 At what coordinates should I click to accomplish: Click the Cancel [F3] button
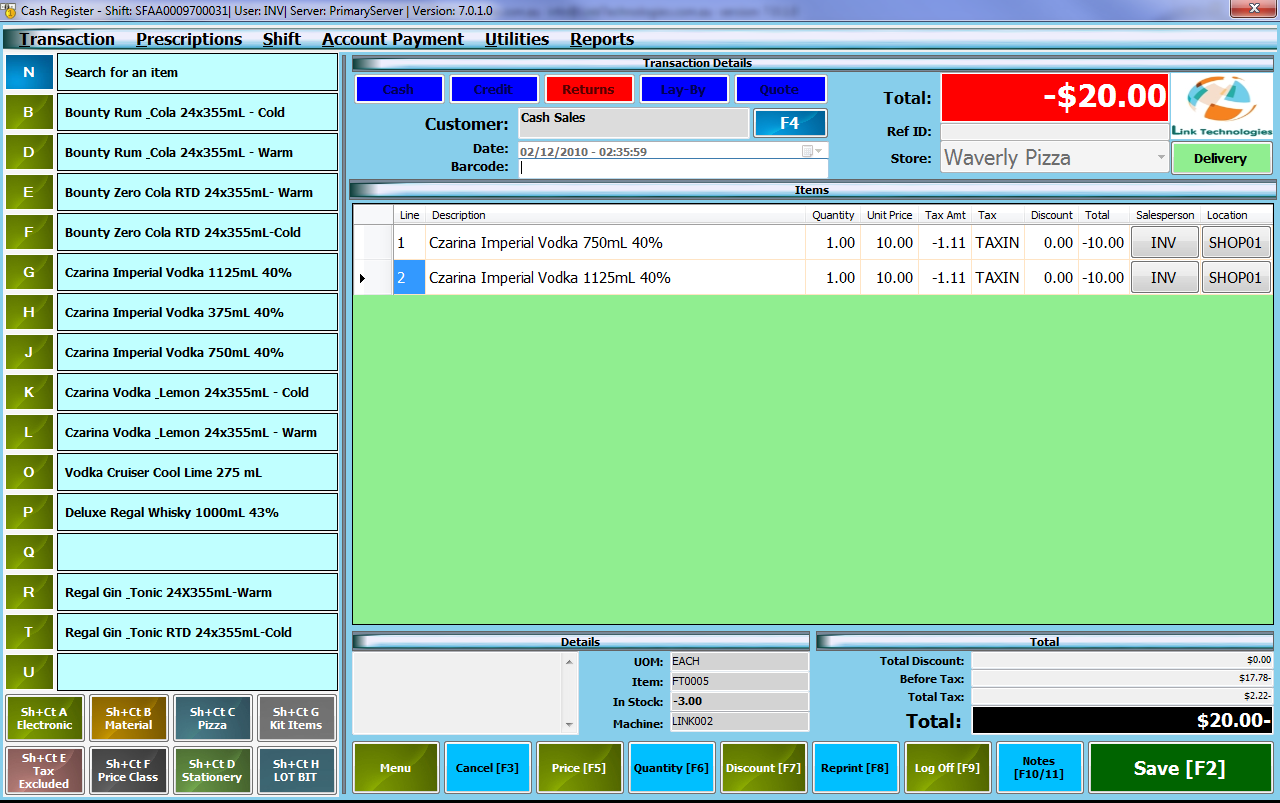(x=487, y=768)
